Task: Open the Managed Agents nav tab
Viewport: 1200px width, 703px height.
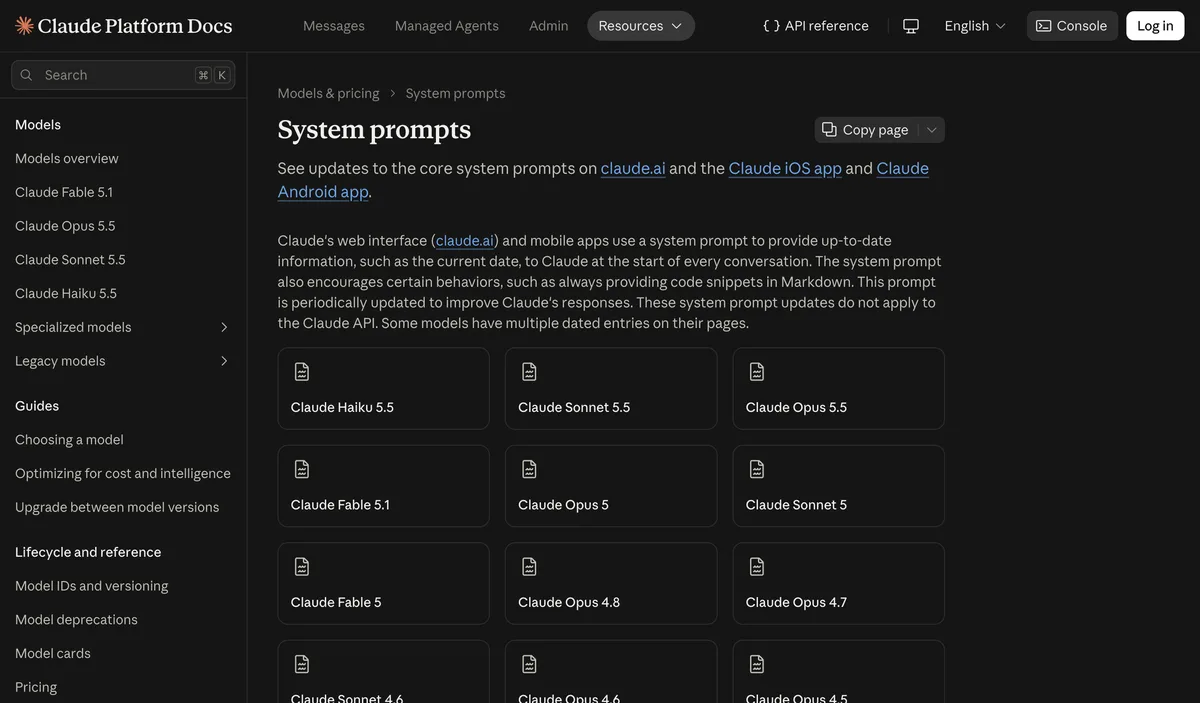Action: point(447,26)
